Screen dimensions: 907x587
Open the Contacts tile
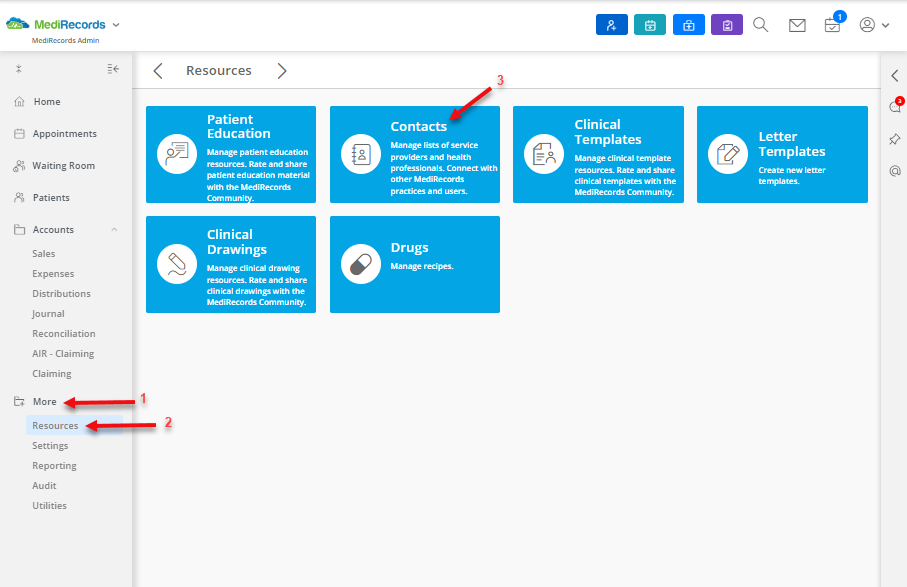pos(415,154)
